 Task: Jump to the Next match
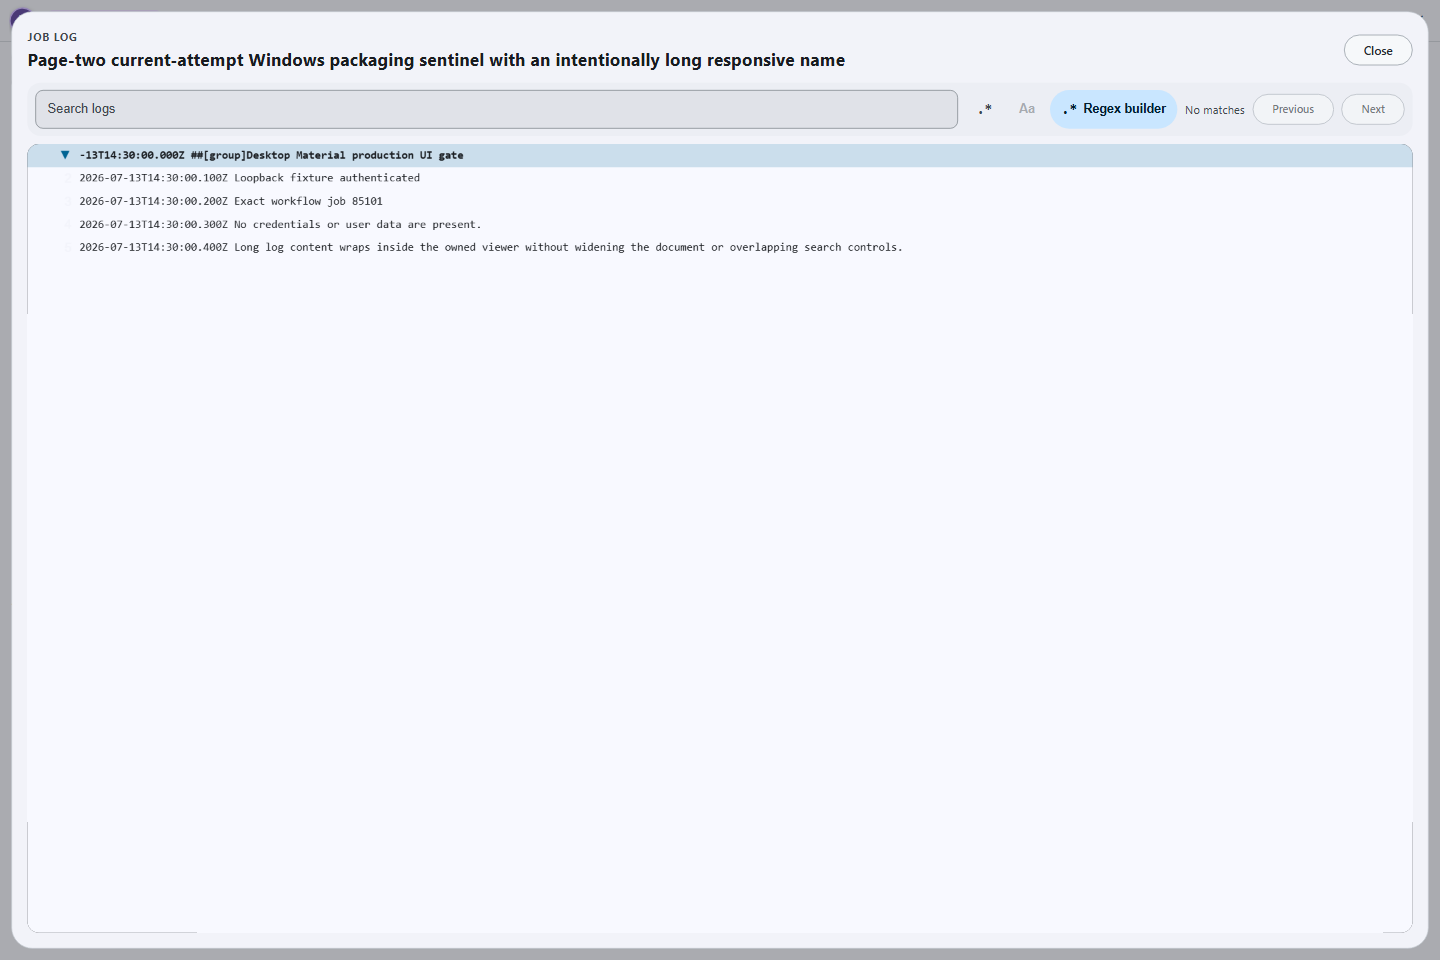tap(1373, 109)
